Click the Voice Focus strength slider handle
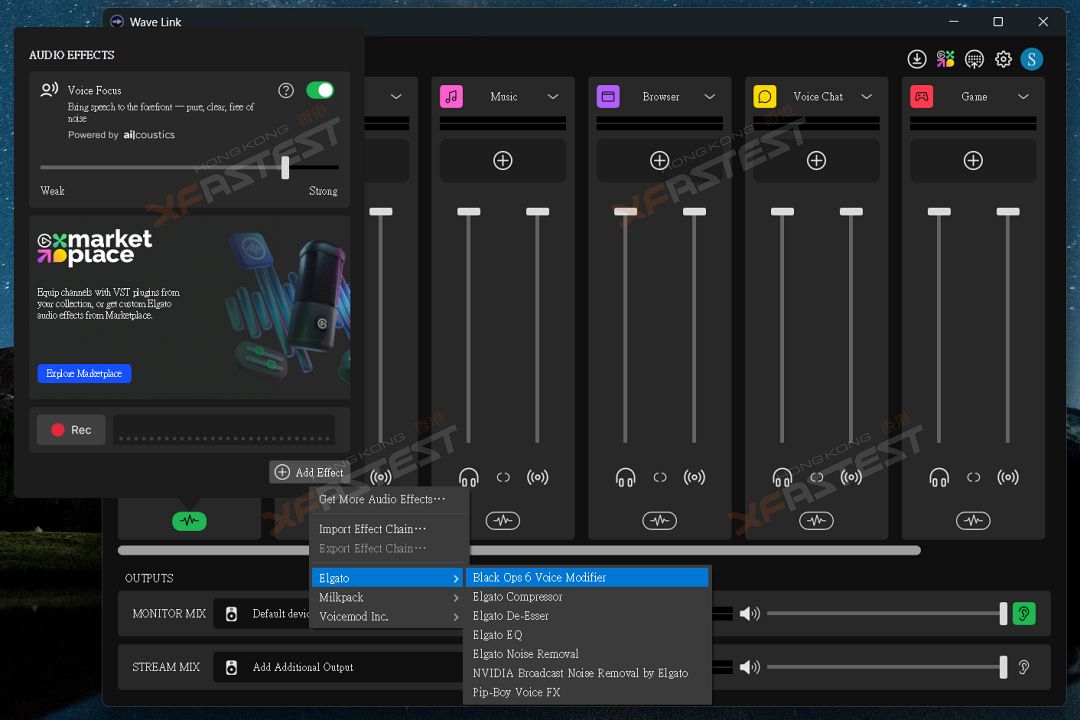The image size is (1080, 720). tap(285, 167)
